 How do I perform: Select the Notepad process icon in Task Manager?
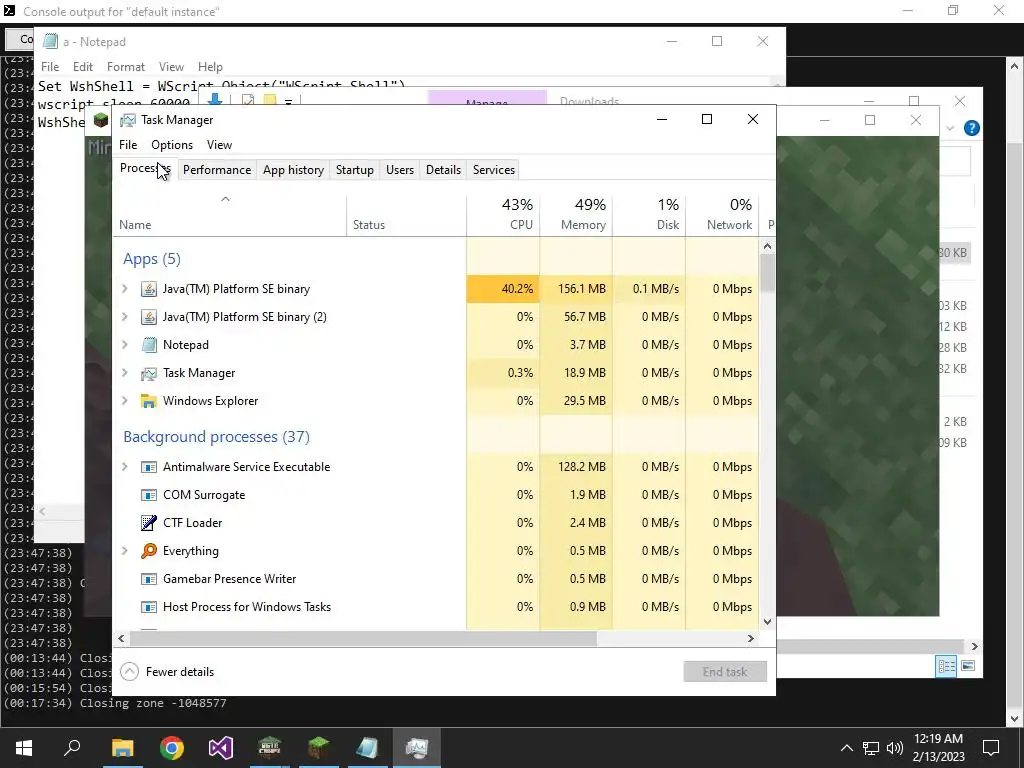coord(149,345)
